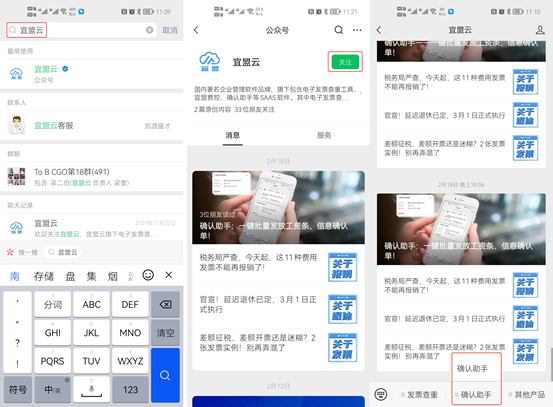Choose candidate word 南

(x=14, y=276)
